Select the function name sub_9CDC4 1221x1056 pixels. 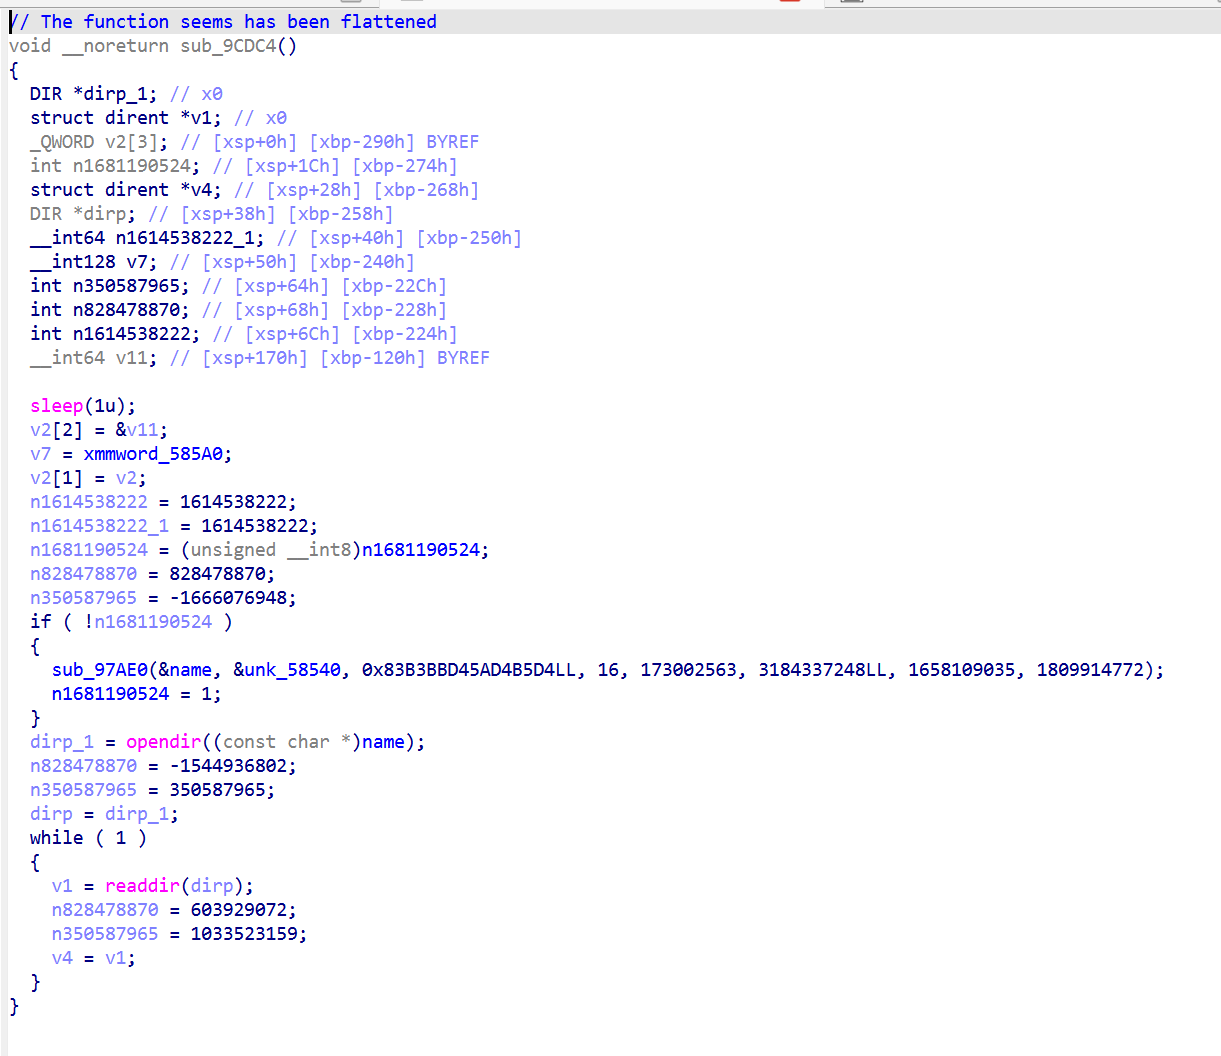click(230, 45)
